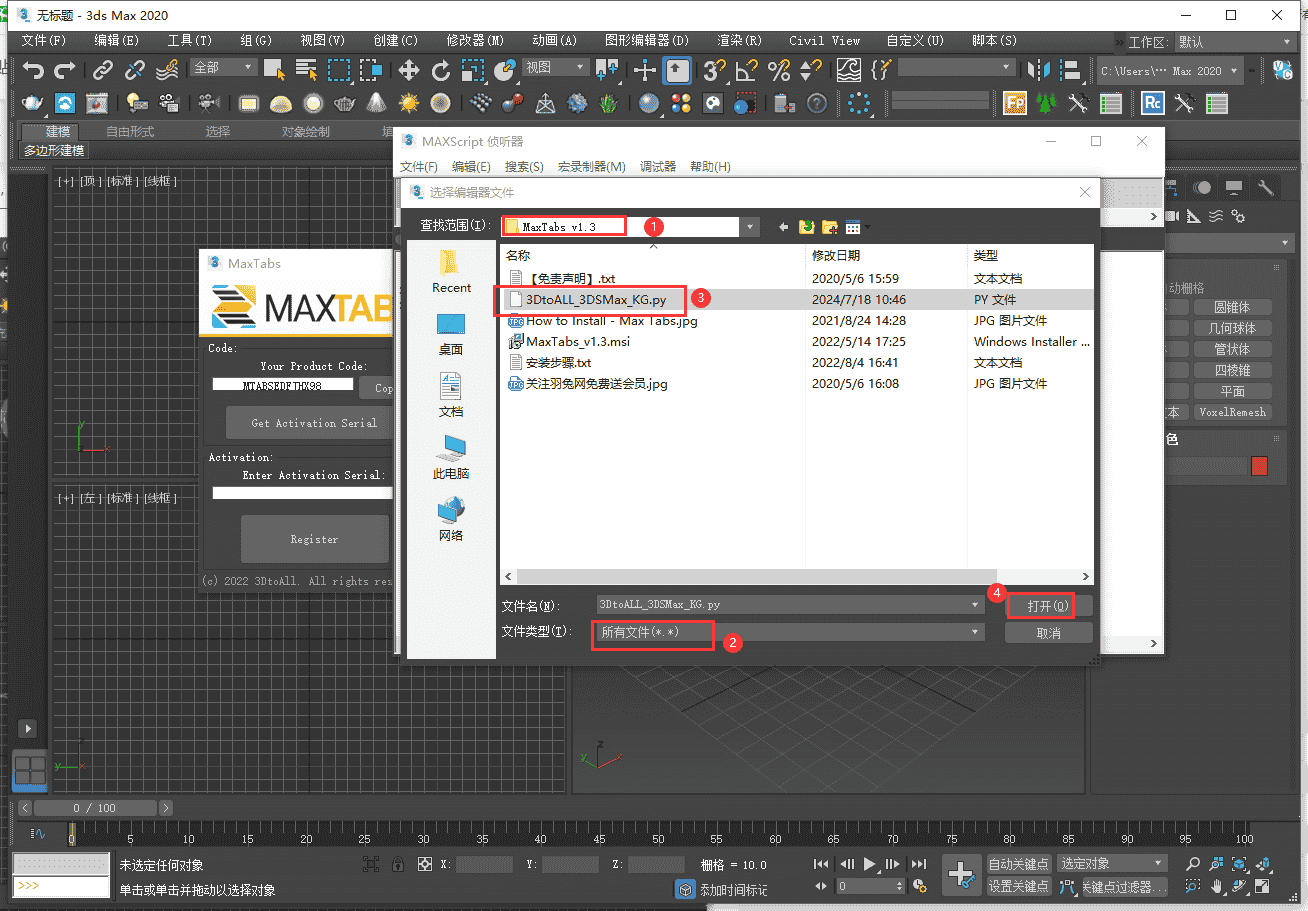Click the 设置关键点 button
Image resolution: width=1308 pixels, height=911 pixels.
pyautogui.click(x=1018, y=886)
